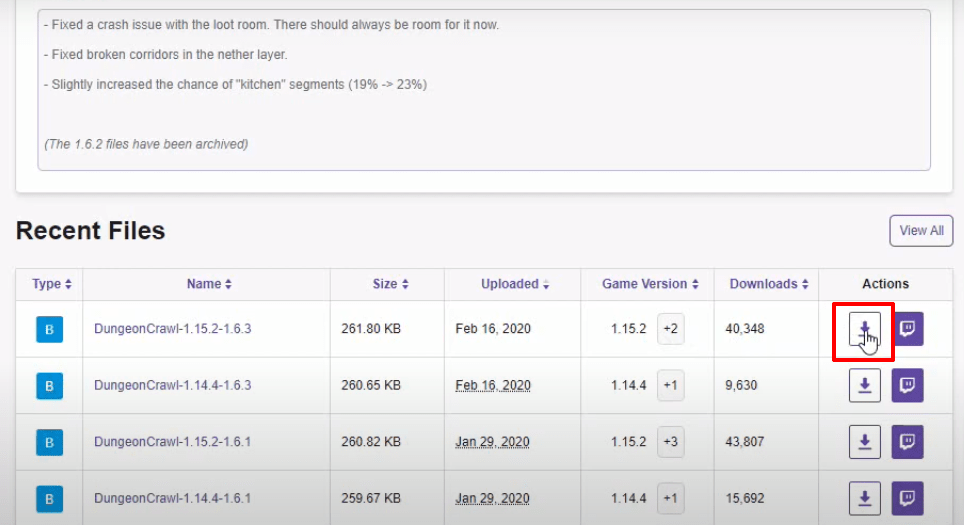Click the beta badge for DungeonCrawl-1.14.4-1.6.1
This screenshot has height=525, width=964.
click(x=49, y=499)
